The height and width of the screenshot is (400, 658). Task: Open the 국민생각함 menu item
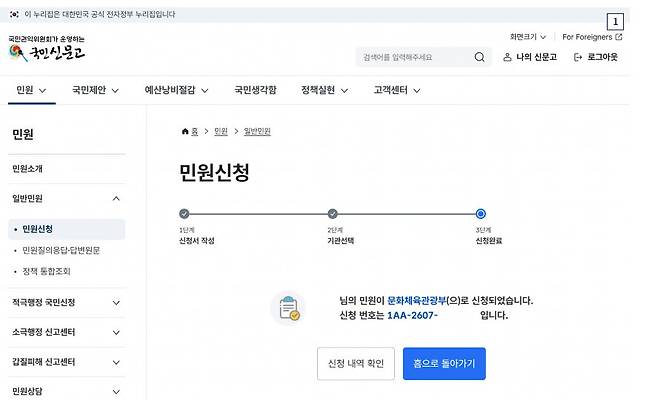point(255,90)
